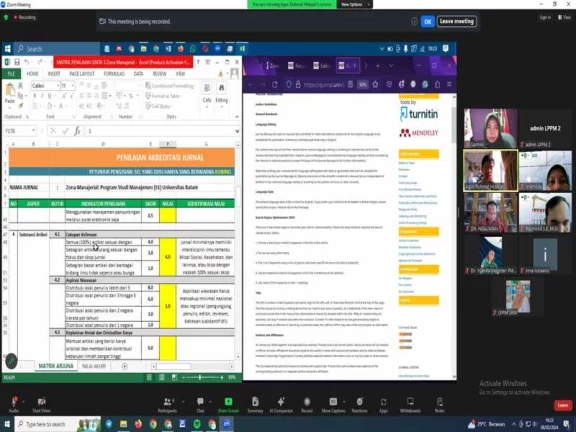Turn on camera with Start Video
The height and width of the screenshot is (432, 576).
click(41, 404)
